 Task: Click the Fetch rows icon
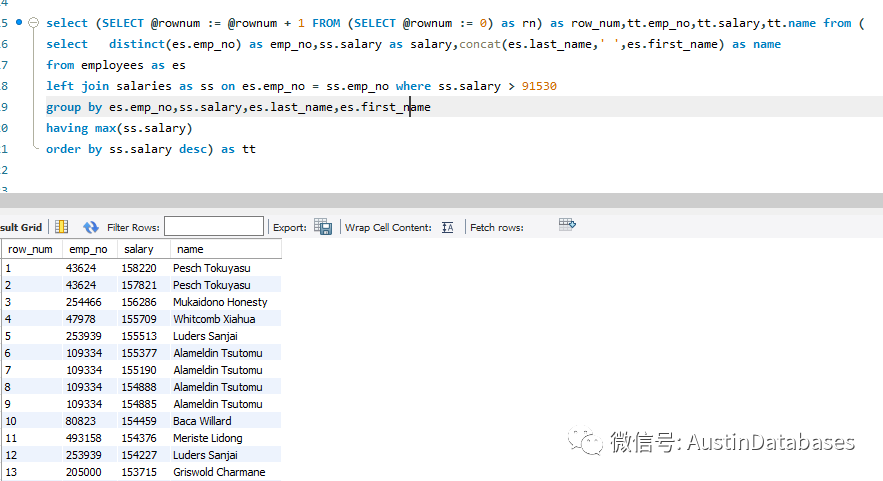point(567,225)
